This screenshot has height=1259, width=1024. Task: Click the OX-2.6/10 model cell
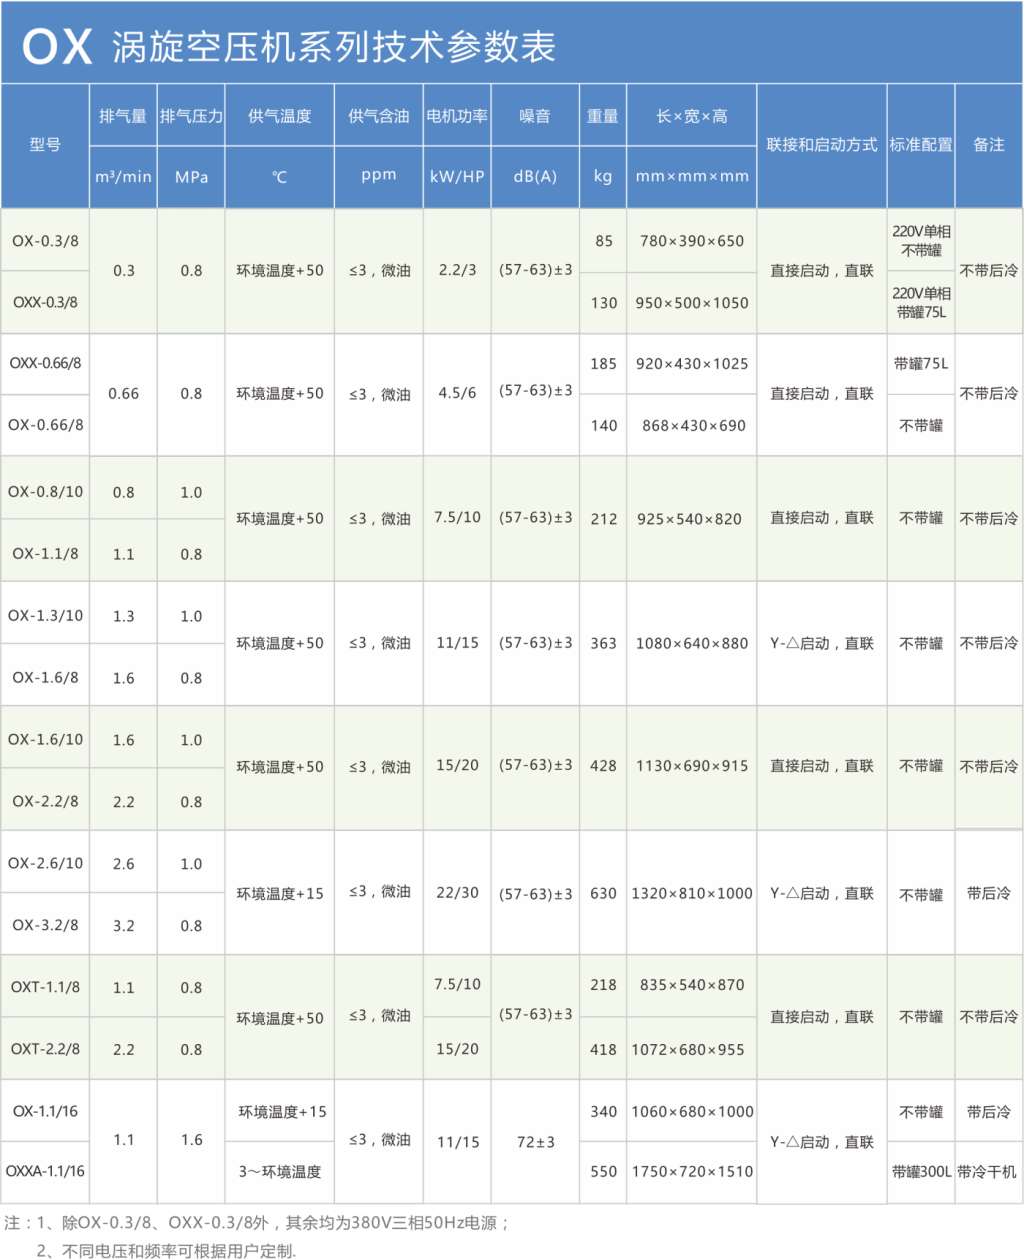coord(45,863)
